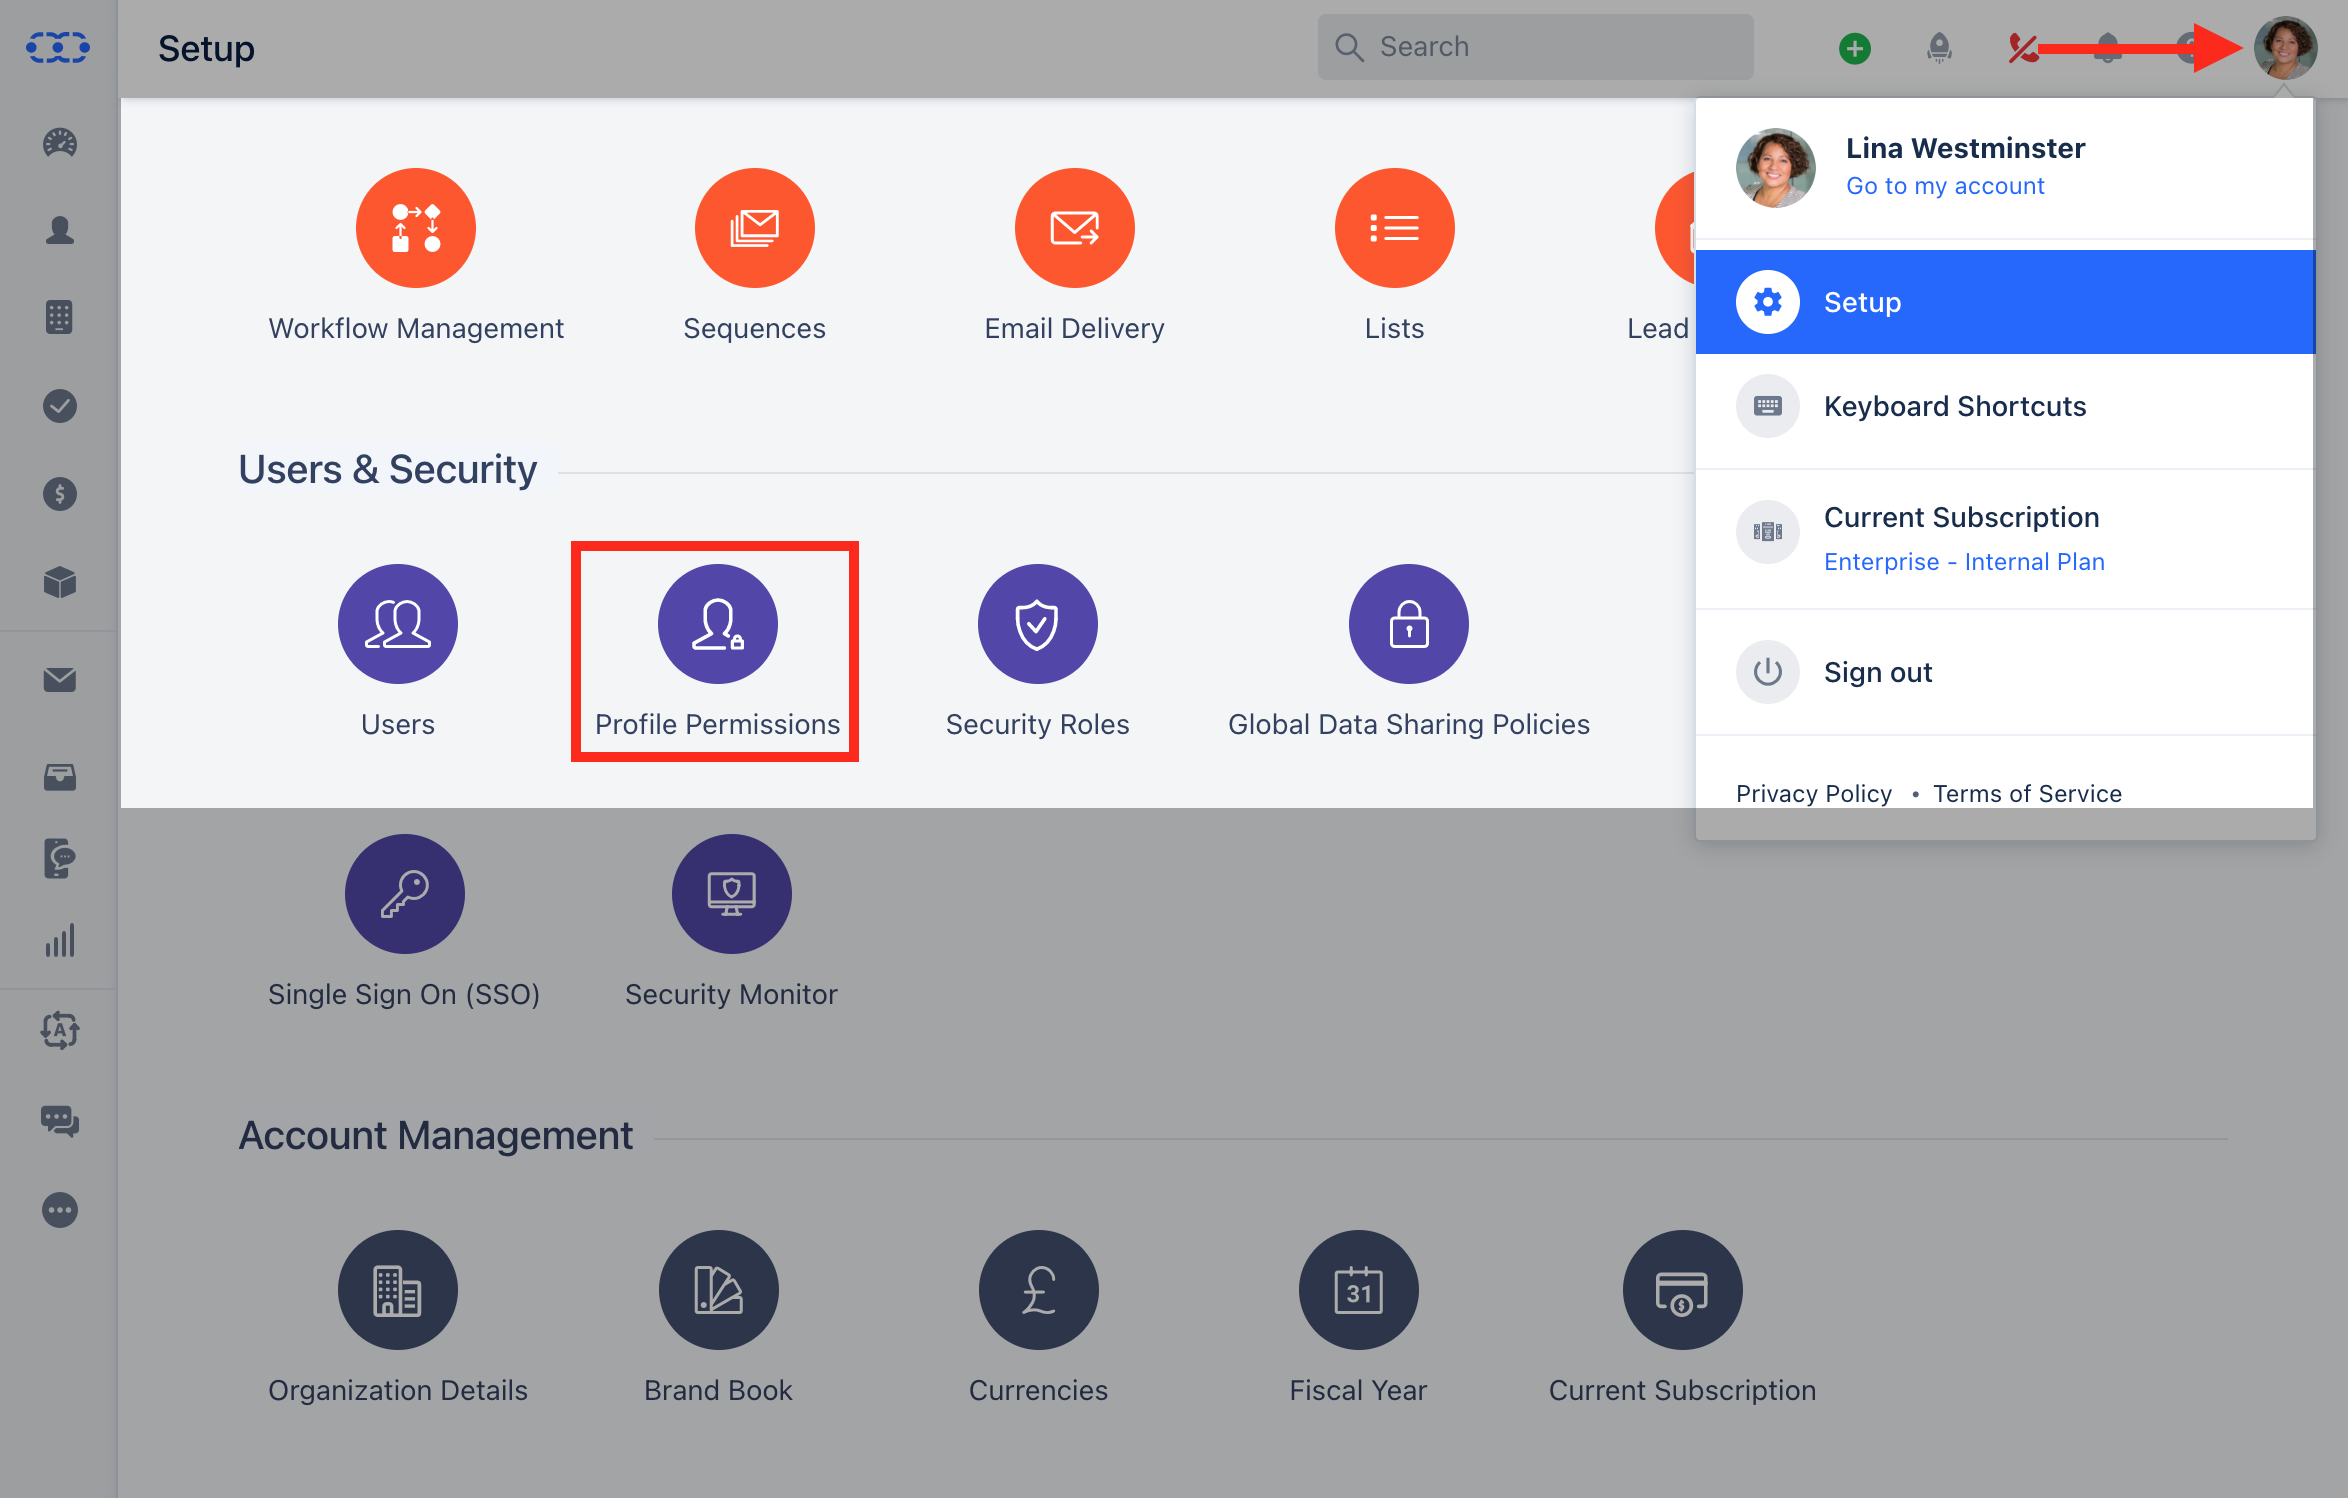
Task: Open the Terms of Service link
Action: [2027, 794]
